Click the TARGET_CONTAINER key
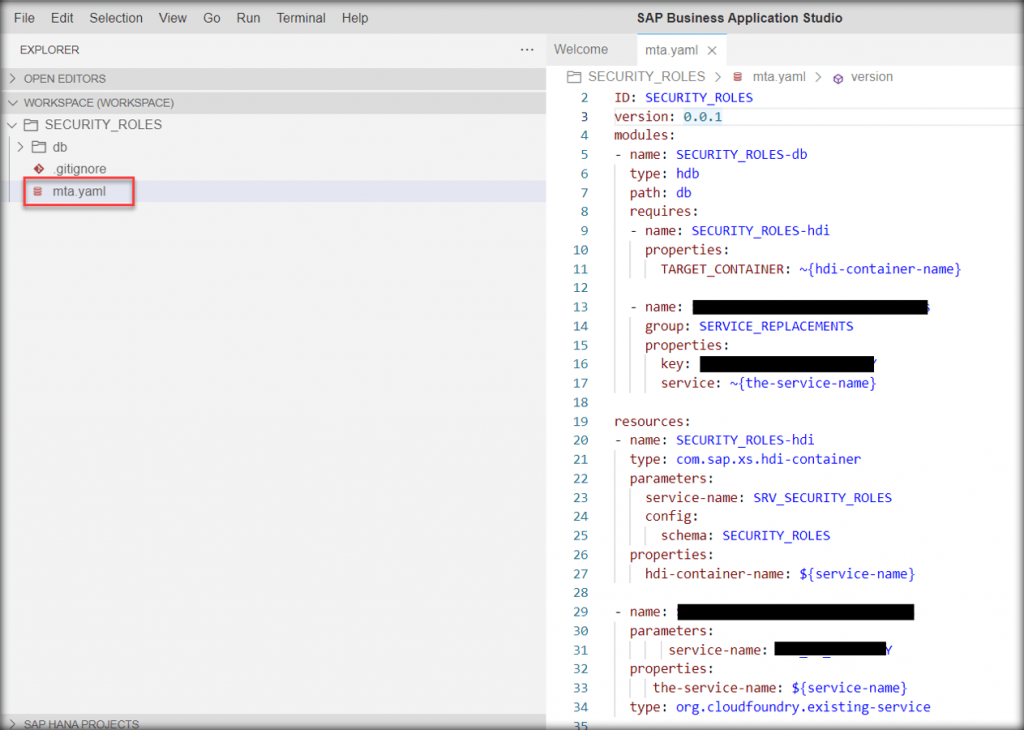Image resolution: width=1024 pixels, height=730 pixels. pyautogui.click(x=722, y=269)
